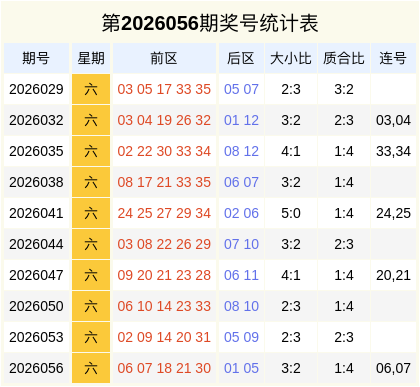The width and height of the screenshot is (420, 387).
Task: Click back numbers 01 12
Action: 241,120
